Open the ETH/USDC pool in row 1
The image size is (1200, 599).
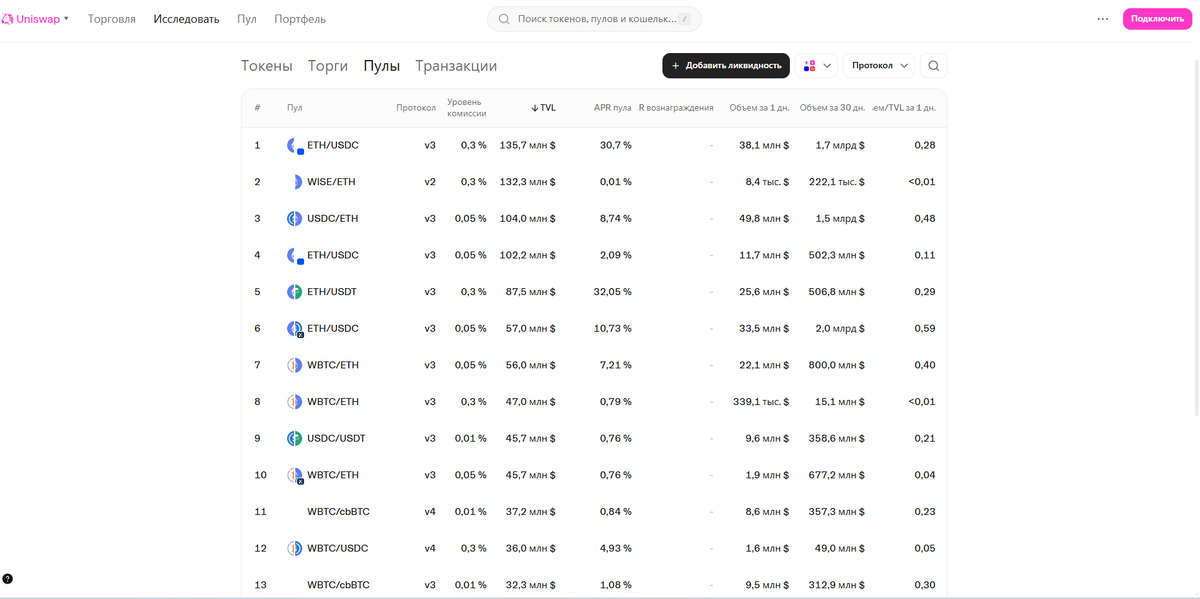(594, 145)
